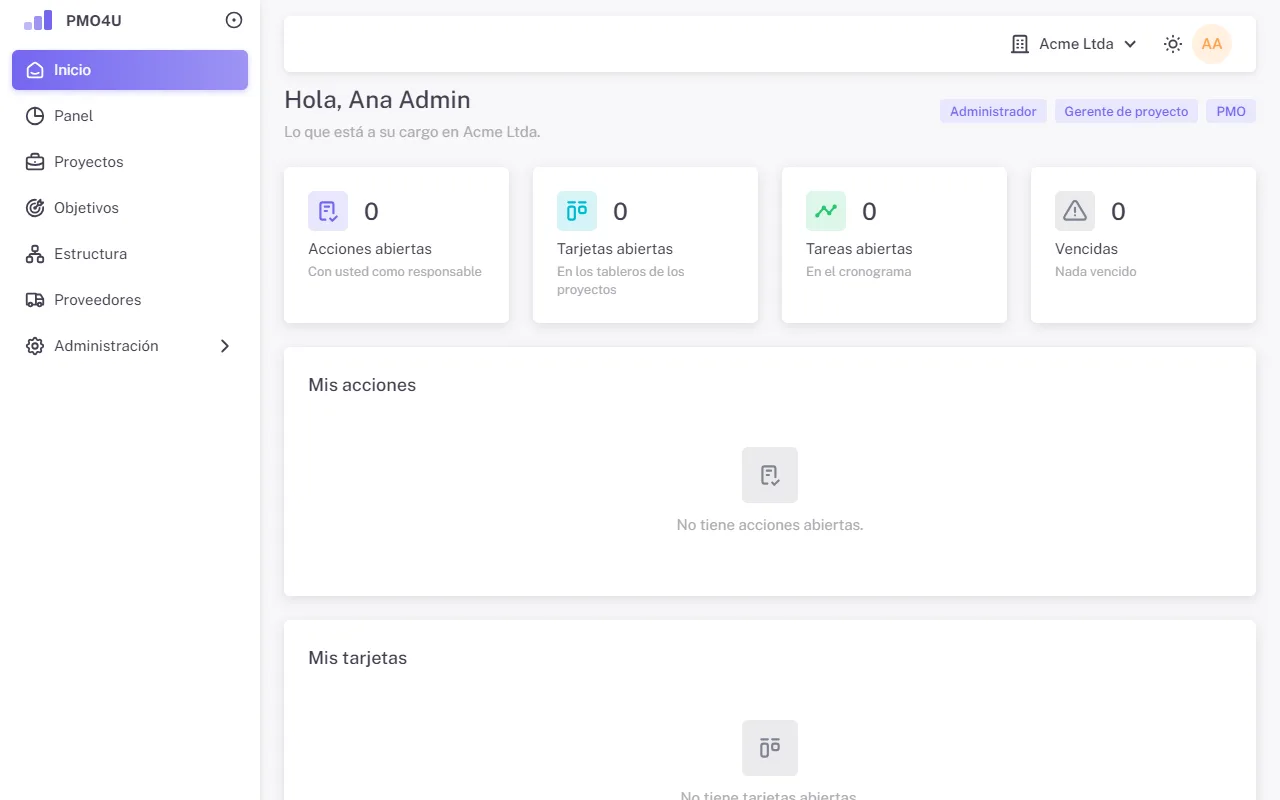Click the Mis tarjetas section heading
1280x800 pixels.
(358, 658)
